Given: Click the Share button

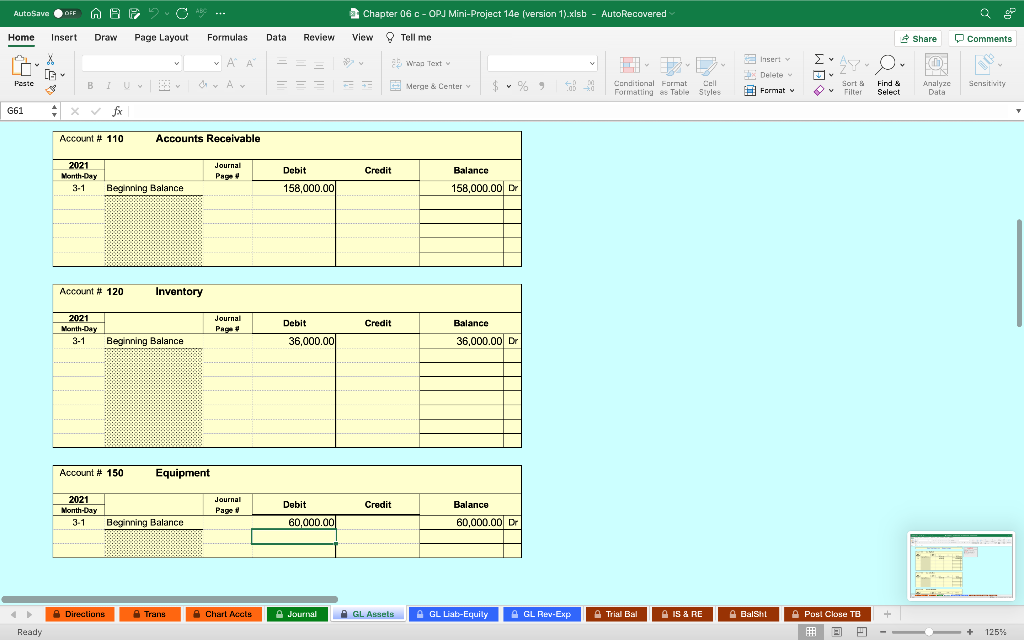Looking at the screenshot, I should click(x=916, y=37).
